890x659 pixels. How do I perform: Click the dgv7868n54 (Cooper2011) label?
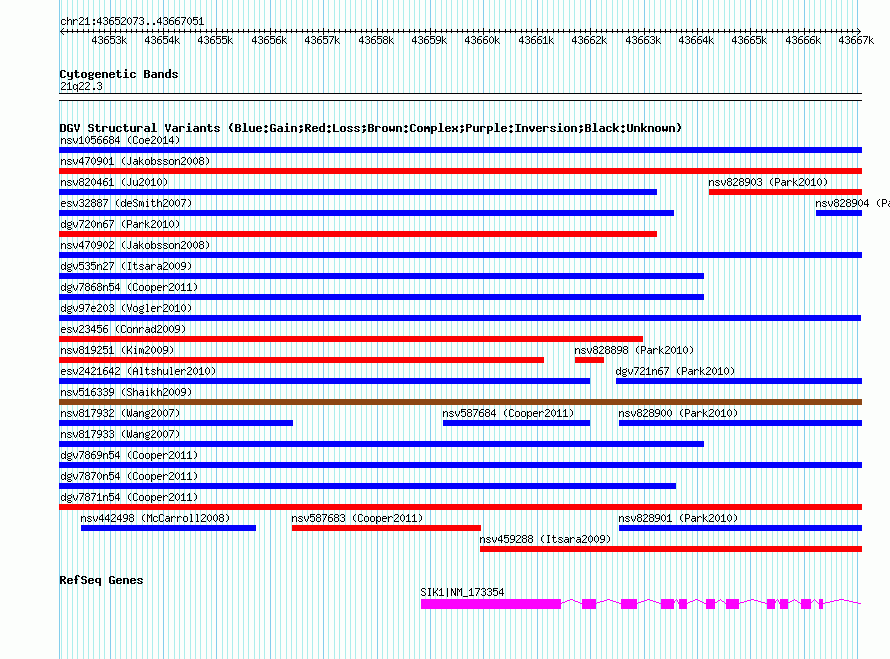(x=129, y=287)
